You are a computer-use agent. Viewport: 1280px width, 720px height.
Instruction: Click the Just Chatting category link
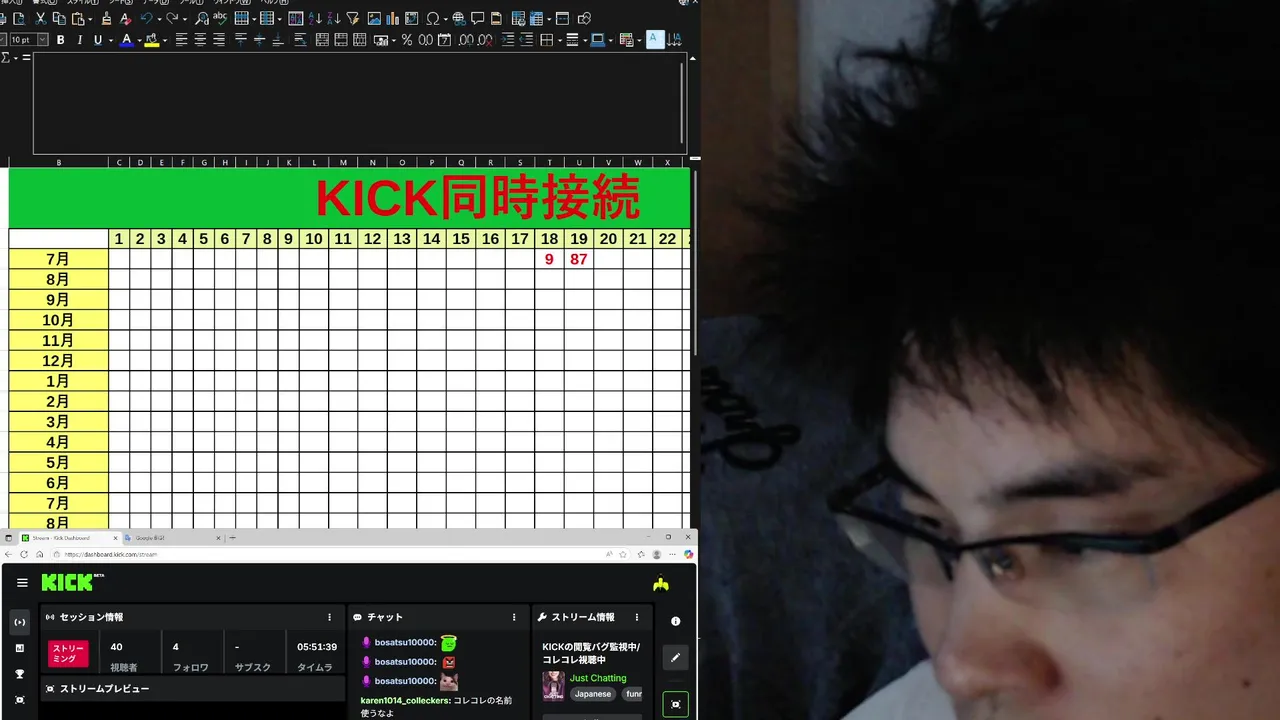pyautogui.click(x=598, y=678)
